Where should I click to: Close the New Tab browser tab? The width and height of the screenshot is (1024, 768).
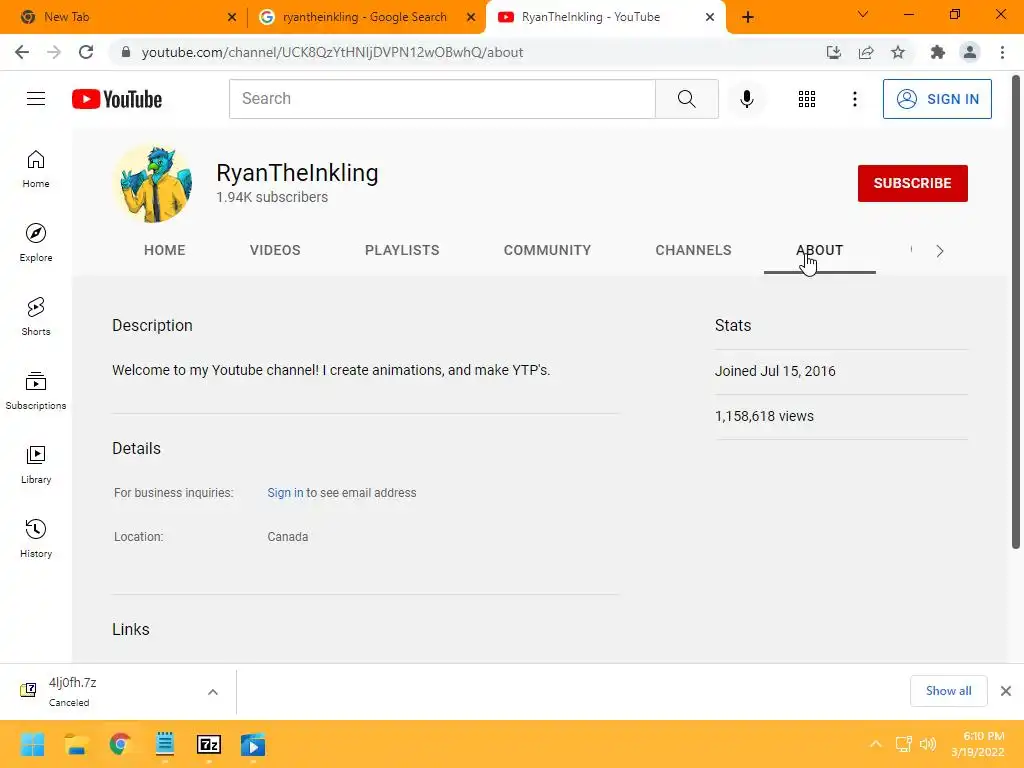[232, 17]
